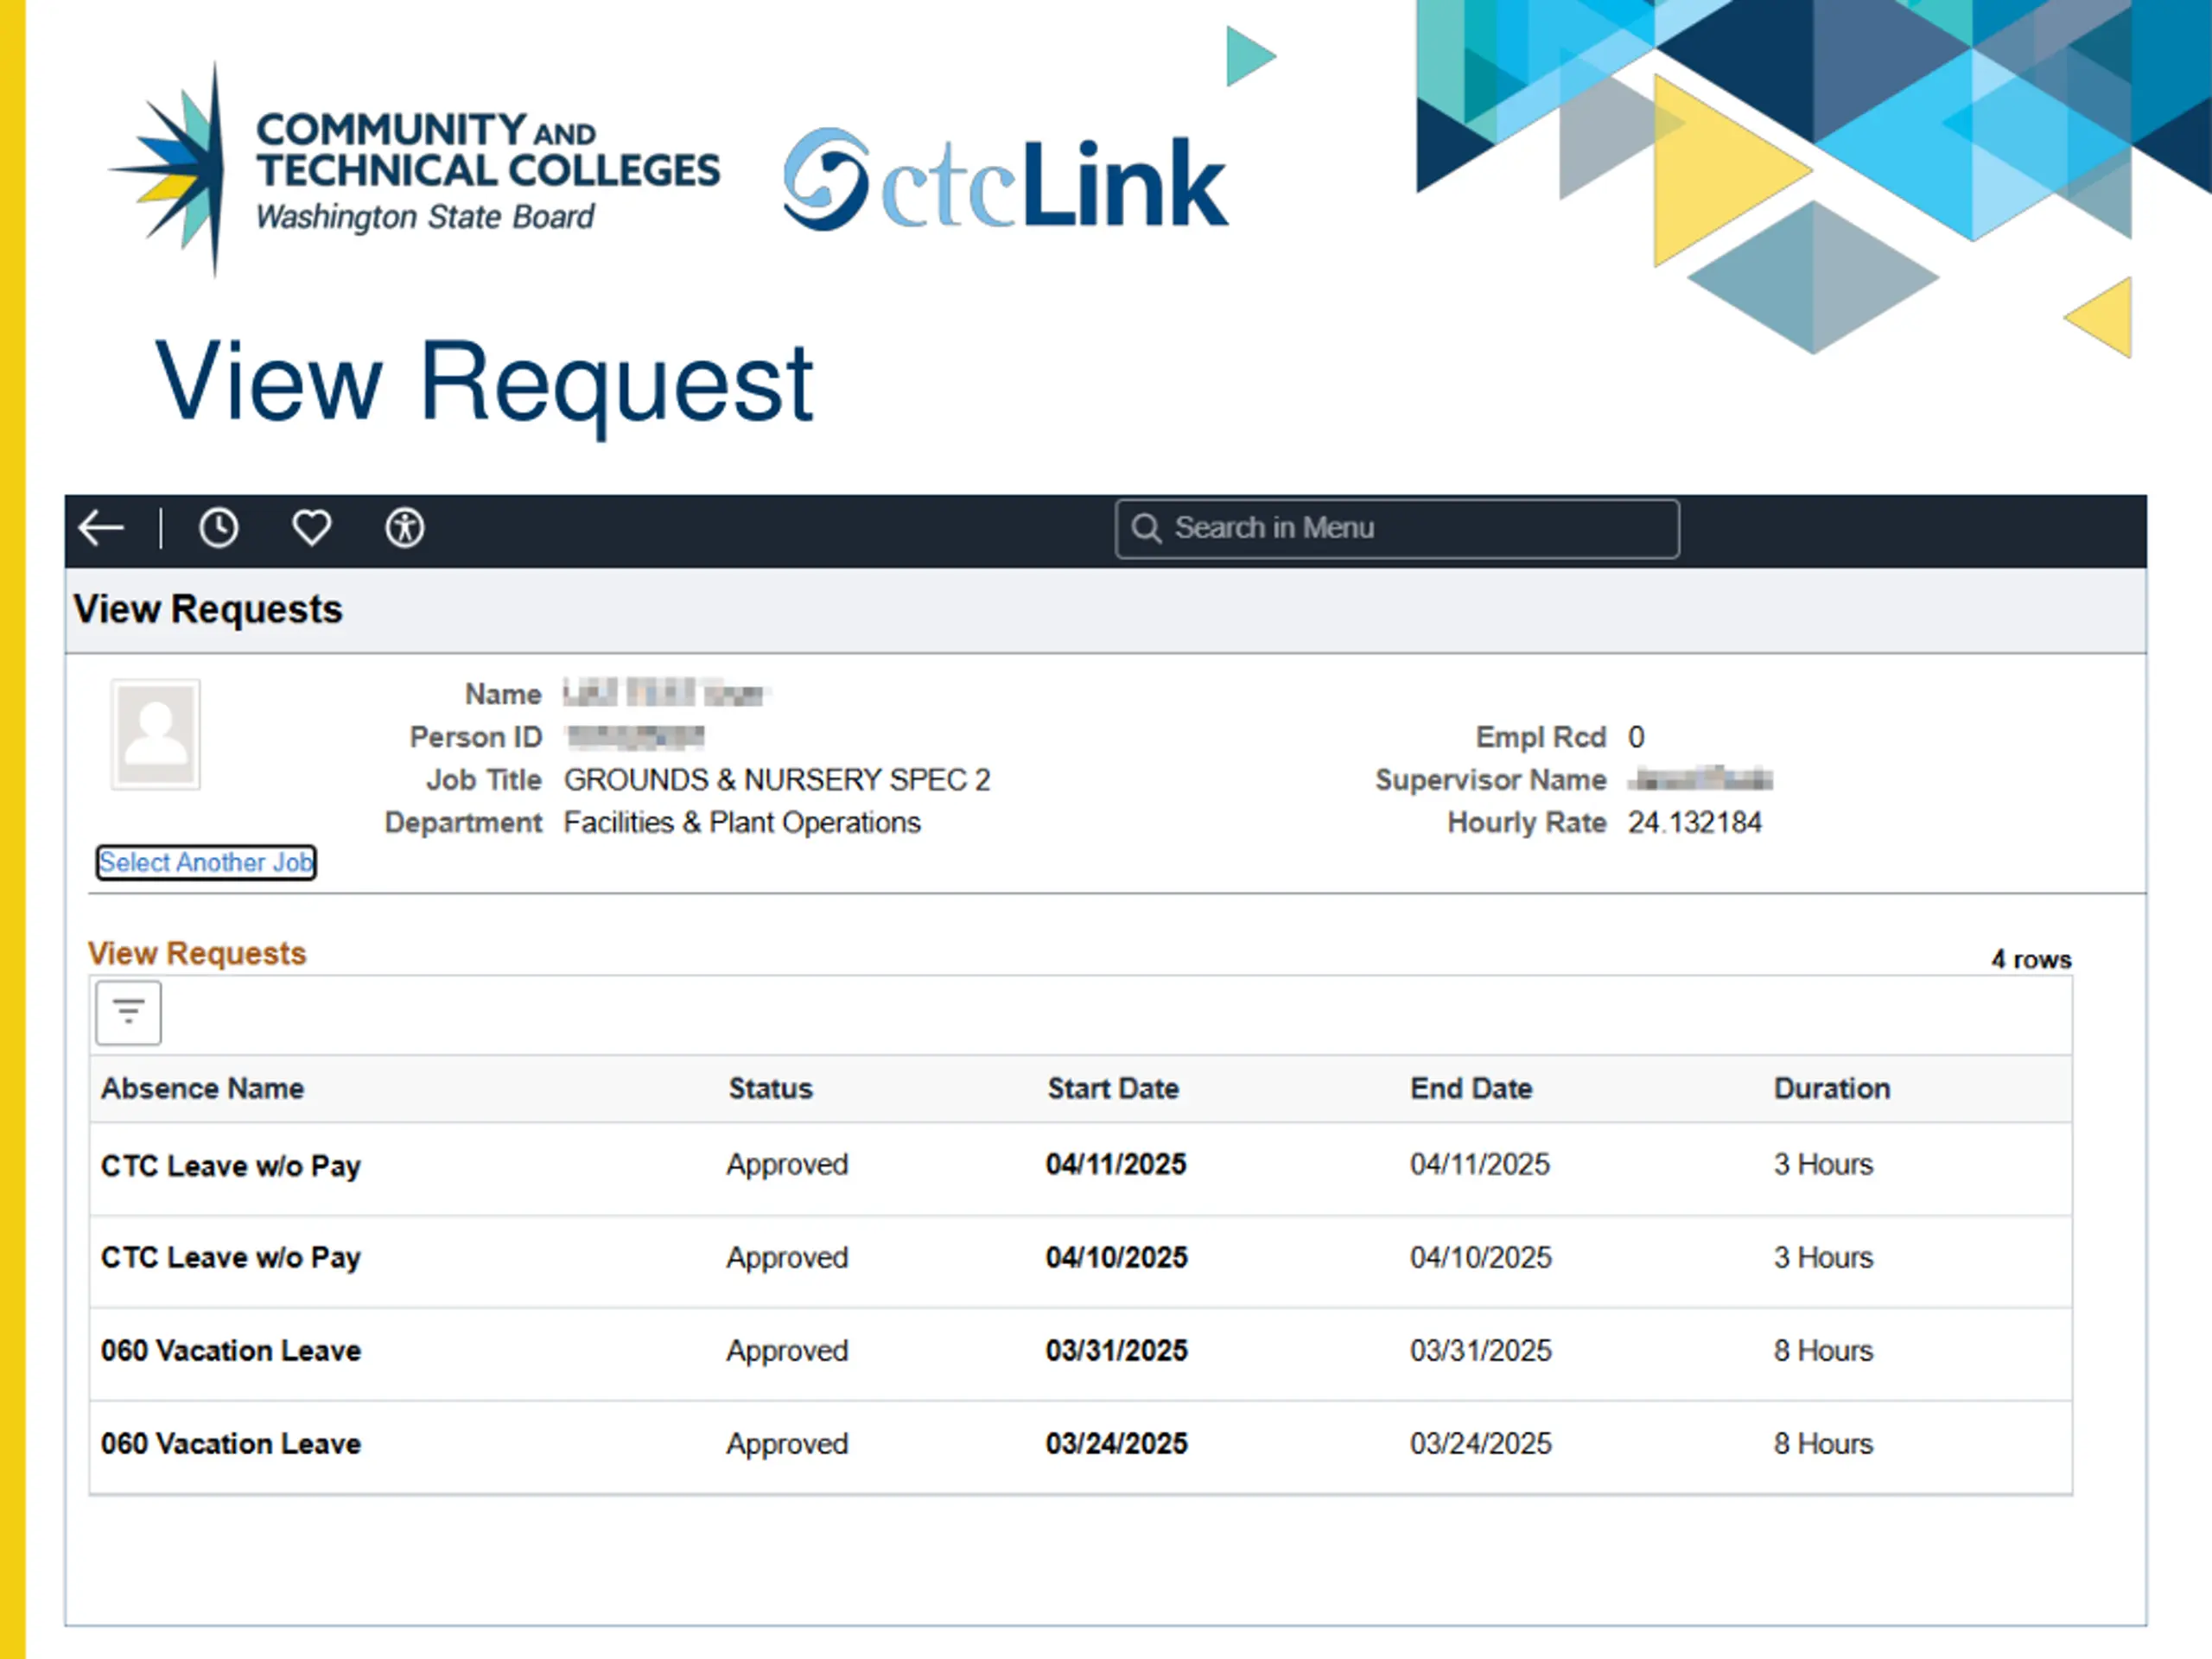The height and width of the screenshot is (1659, 2212).
Task: Click the employee profile photo placeholder
Action: (x=156, y=735)
